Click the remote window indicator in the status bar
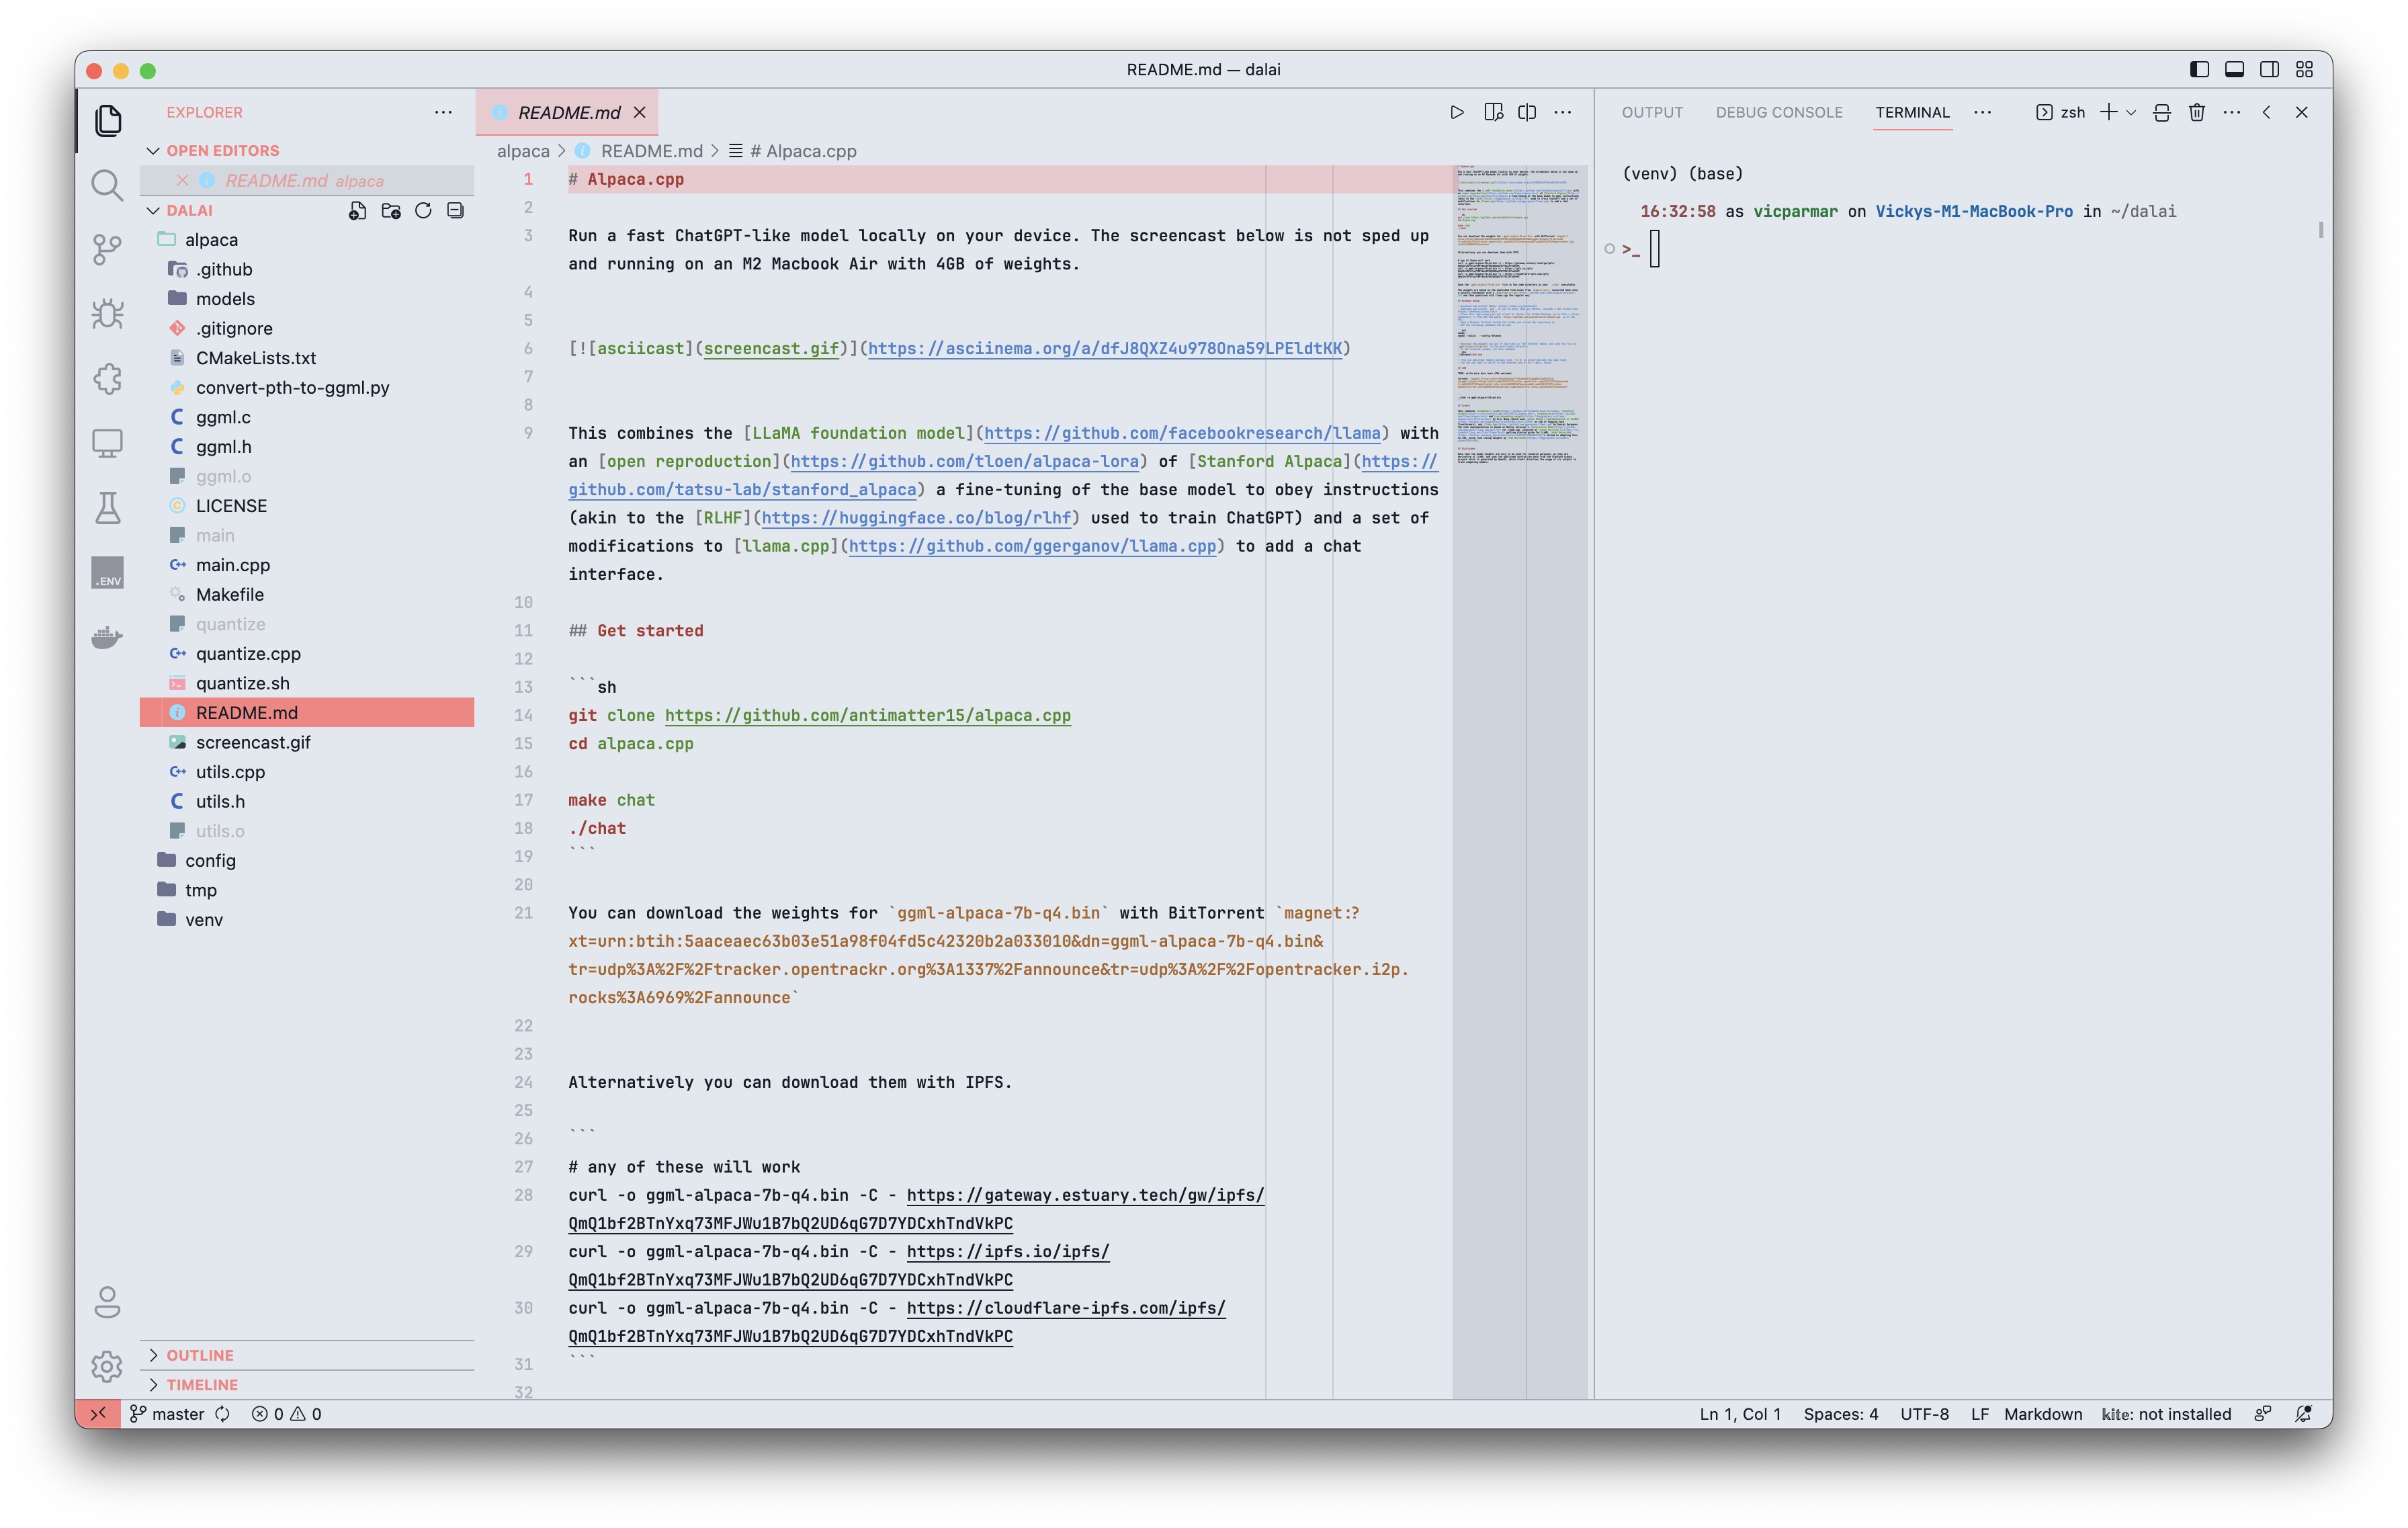2408x1528 pixels. [x=98, y=1413]
